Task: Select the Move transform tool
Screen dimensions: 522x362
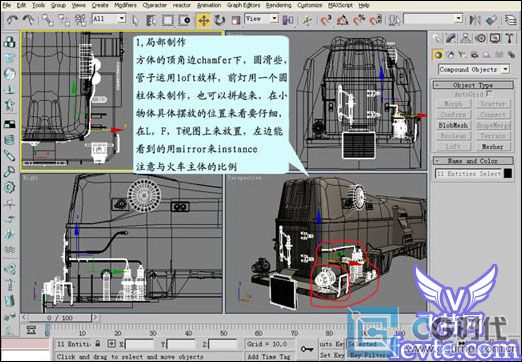Action: tap(203, 21)
